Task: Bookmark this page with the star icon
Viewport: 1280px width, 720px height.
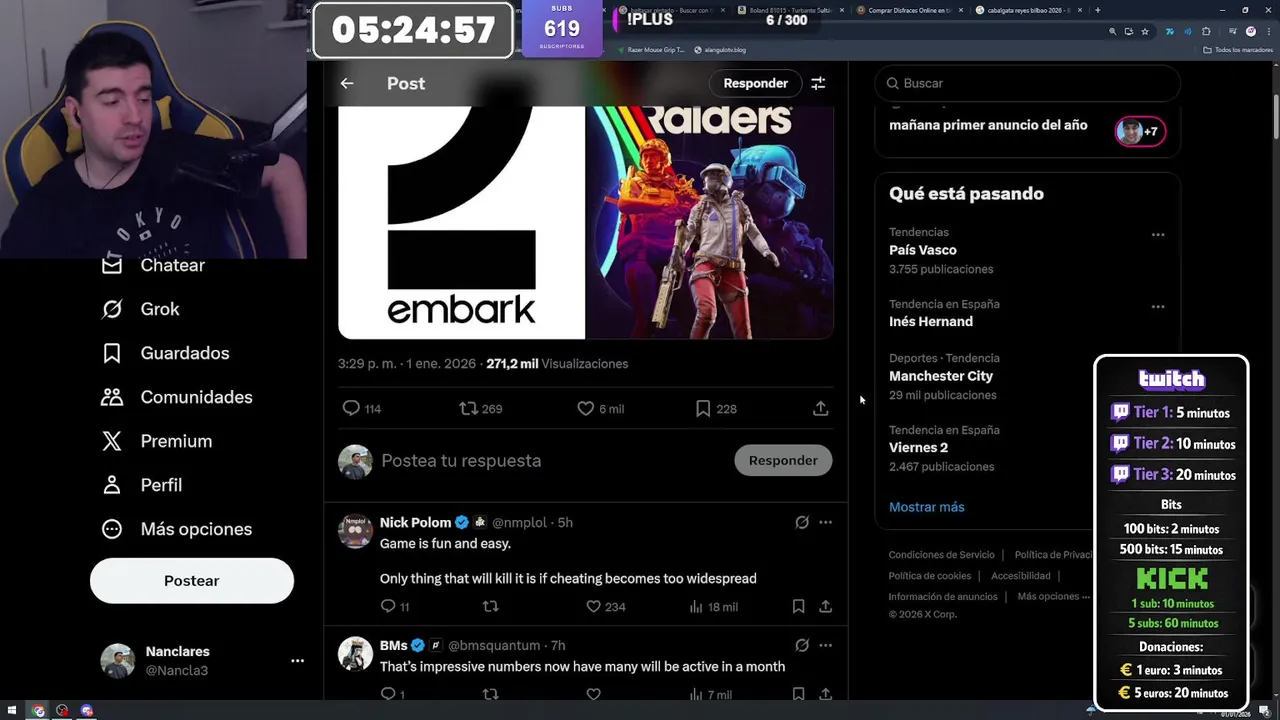Action: [x=1145, y=31]
